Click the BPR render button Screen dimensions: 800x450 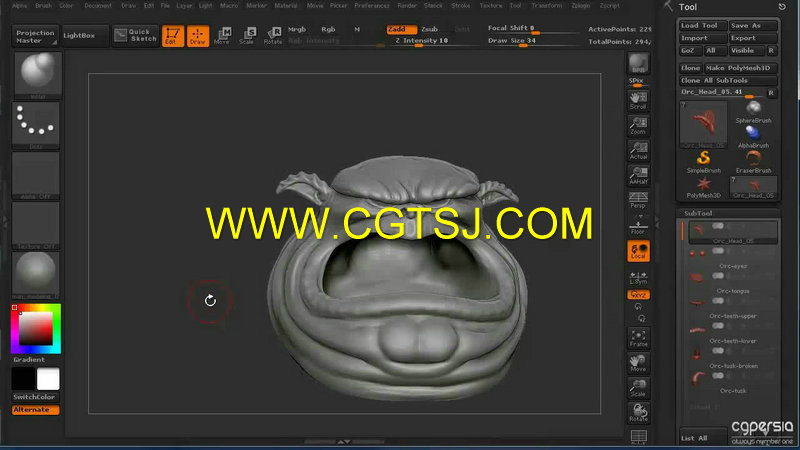(x=638, y=63)
